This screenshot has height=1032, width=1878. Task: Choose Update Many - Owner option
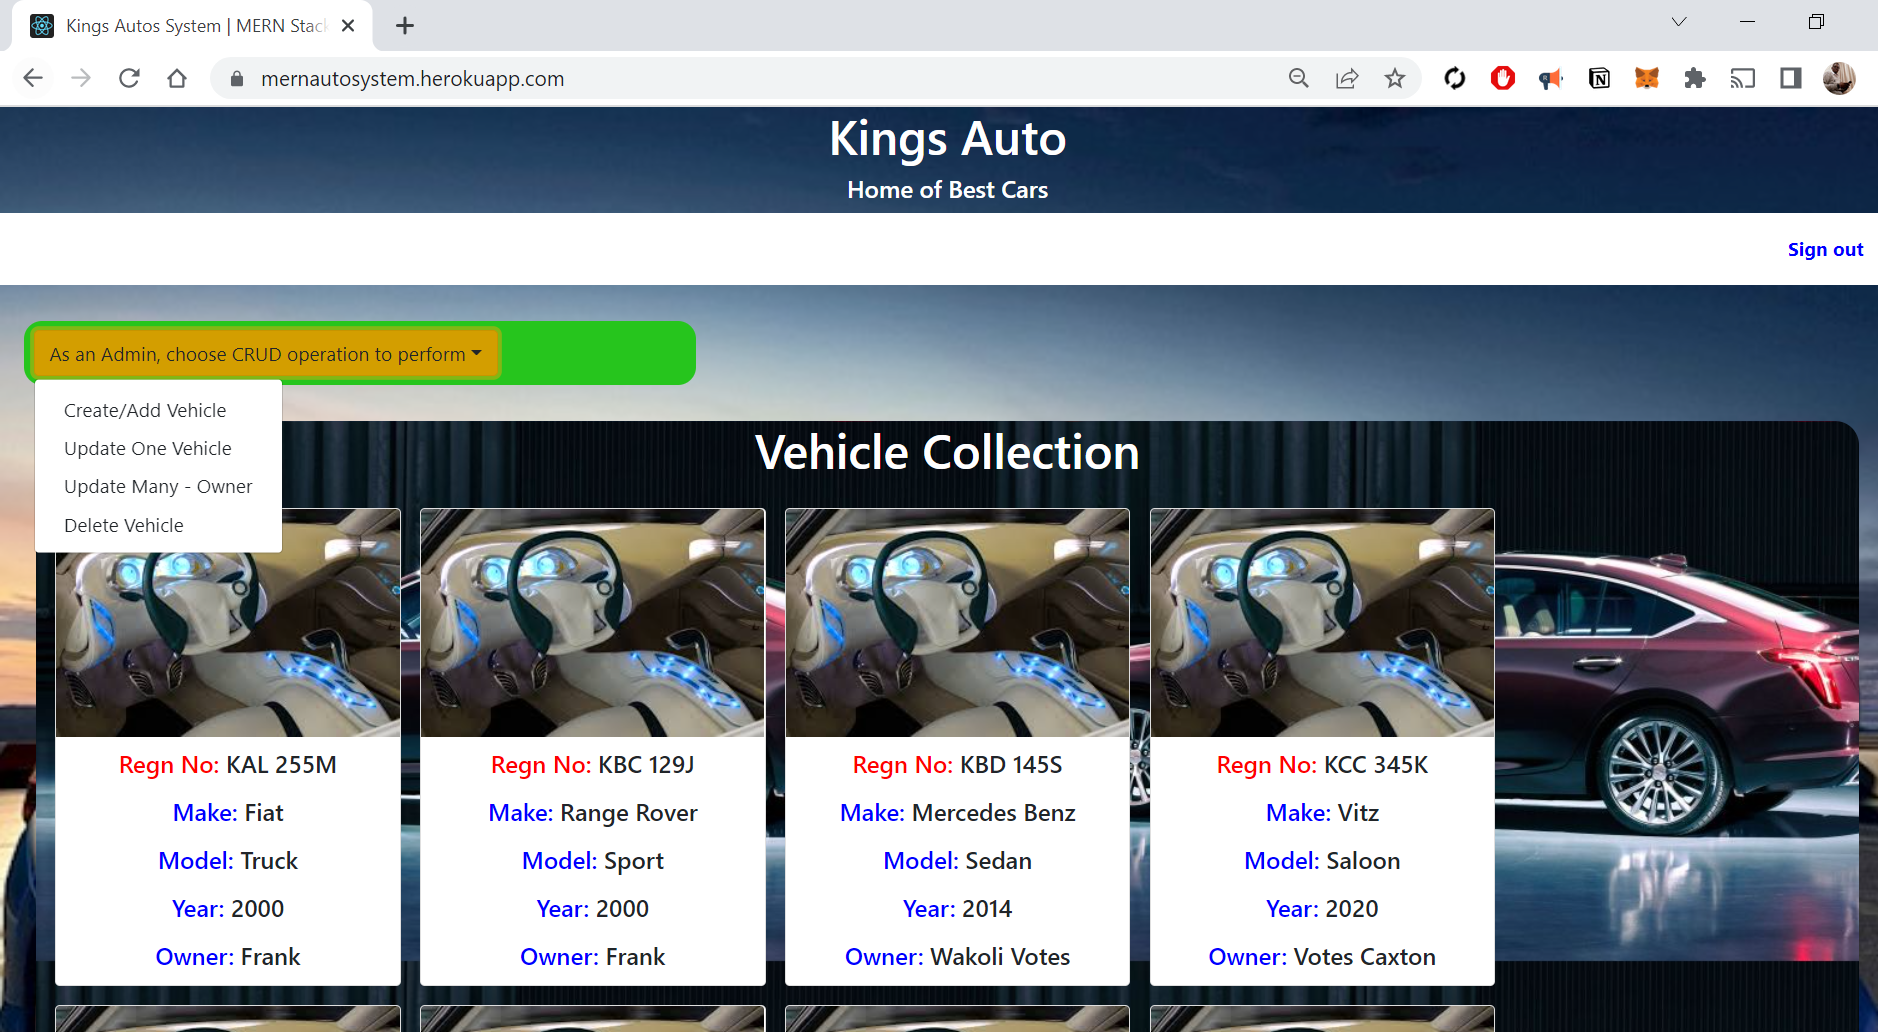(x=158, y=487)
